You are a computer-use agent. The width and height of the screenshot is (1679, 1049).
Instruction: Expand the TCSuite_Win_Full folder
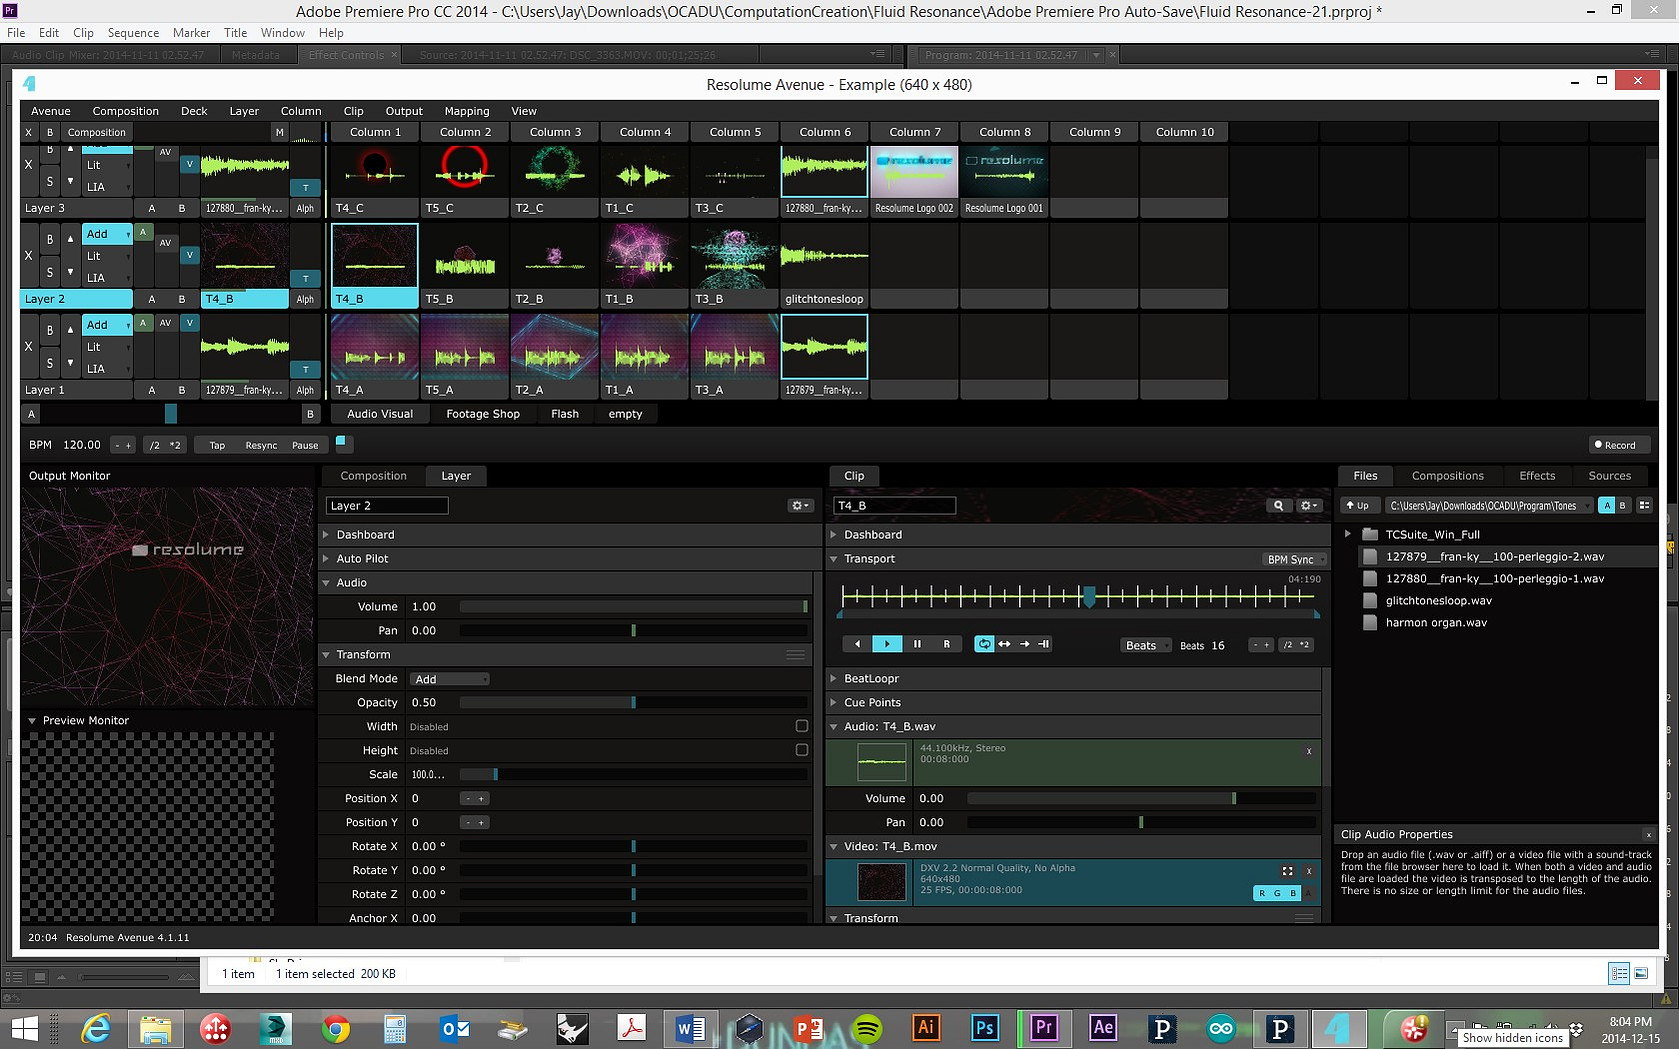pos(1348,534)
